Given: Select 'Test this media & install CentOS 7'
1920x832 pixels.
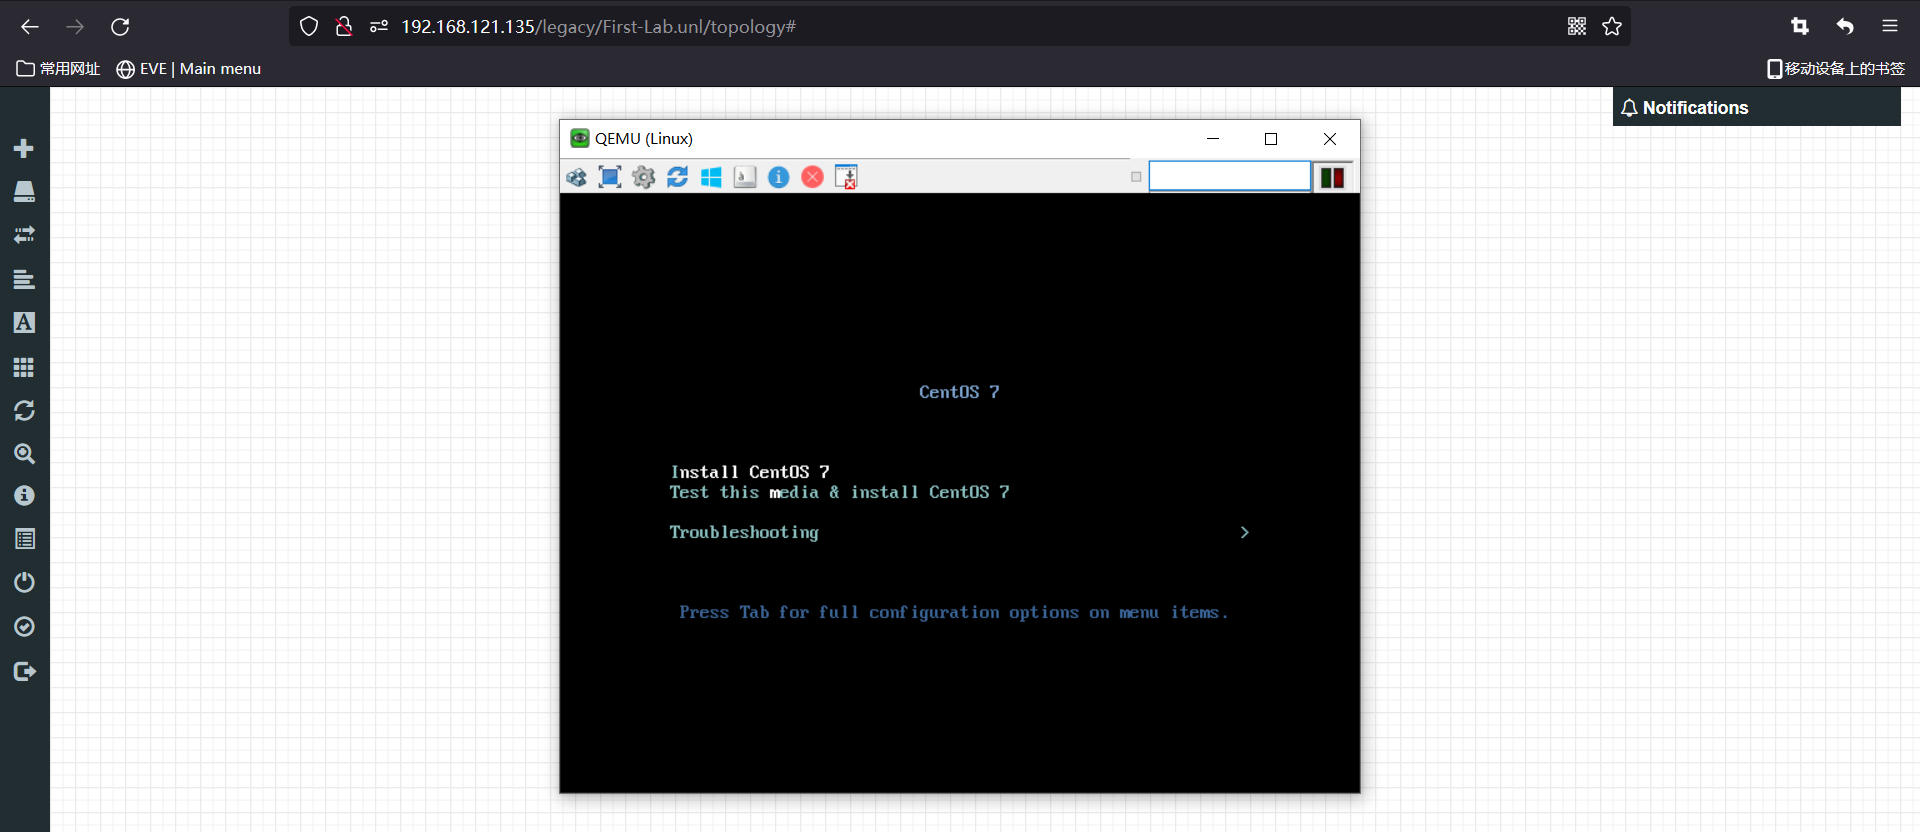Looking at the screenshot, I should pos(840,492).
